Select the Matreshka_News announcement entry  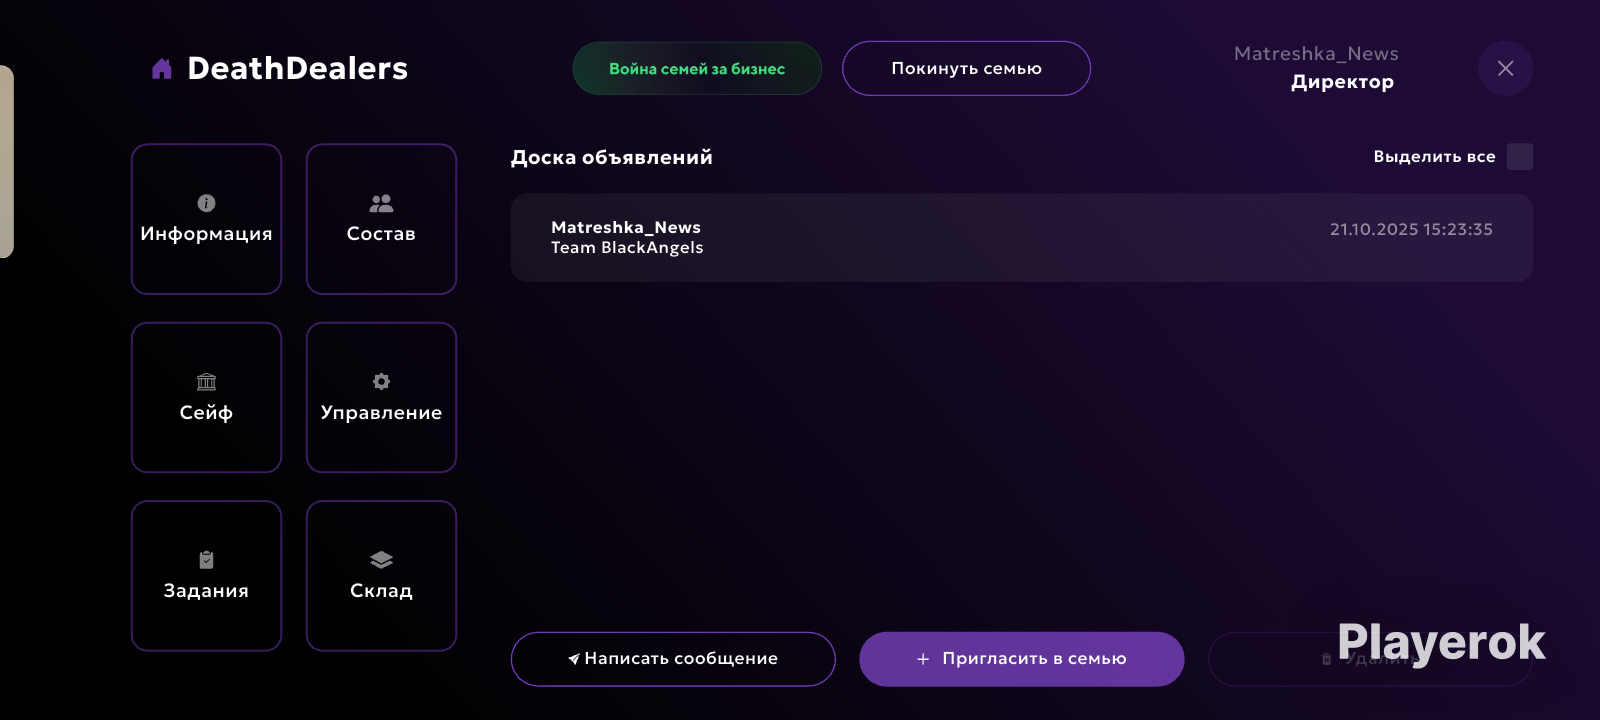tap(1021, 238)
